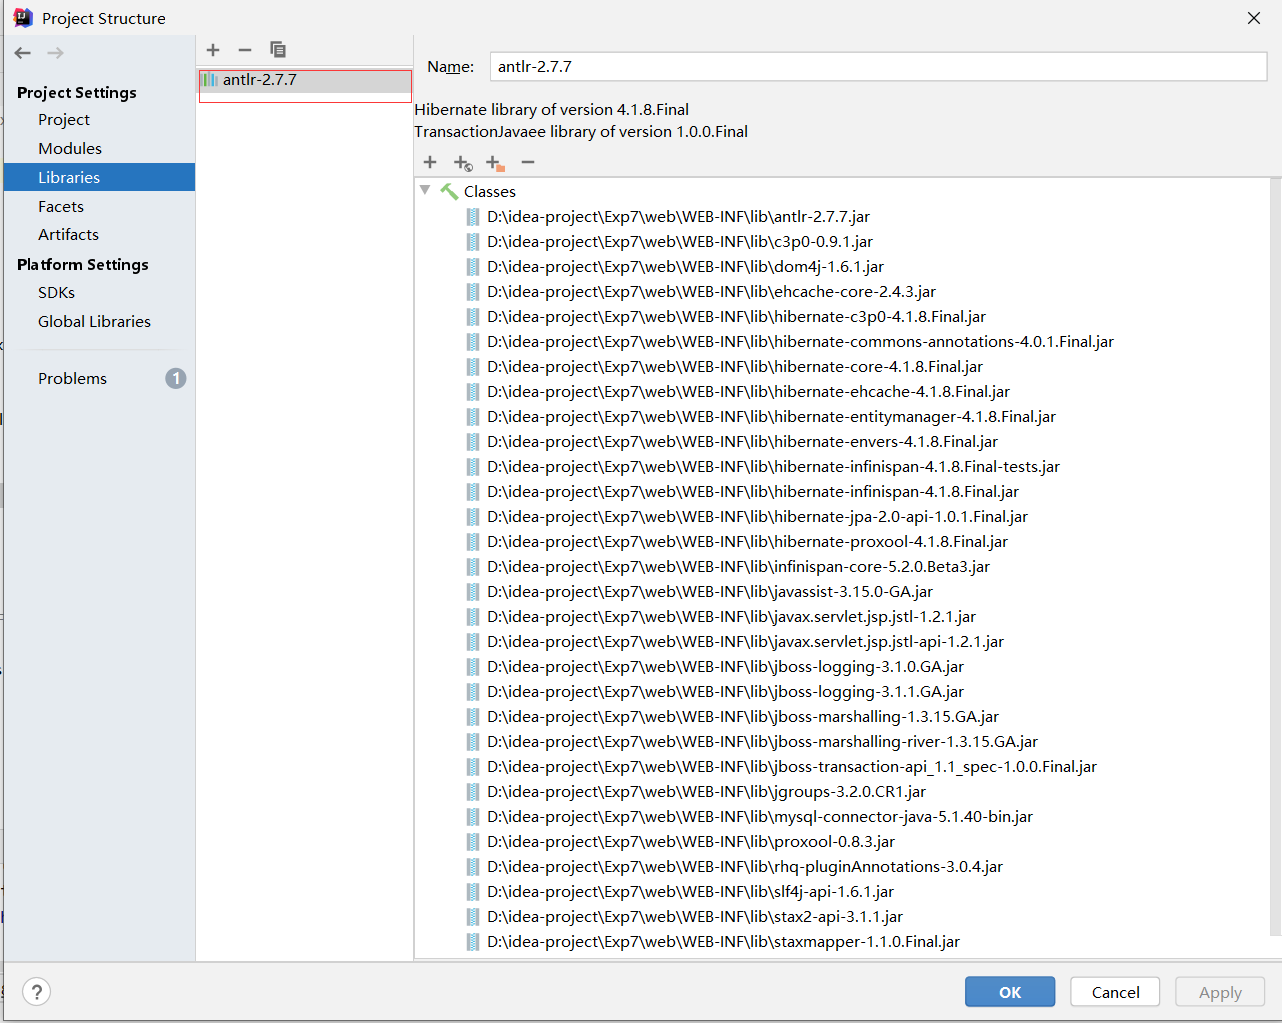The height and width of the screenshot is (1023, 1282).
Task: Select jboss-marshalling-1.3.15.GA.jar entry
Action: (x=743, y=717)
